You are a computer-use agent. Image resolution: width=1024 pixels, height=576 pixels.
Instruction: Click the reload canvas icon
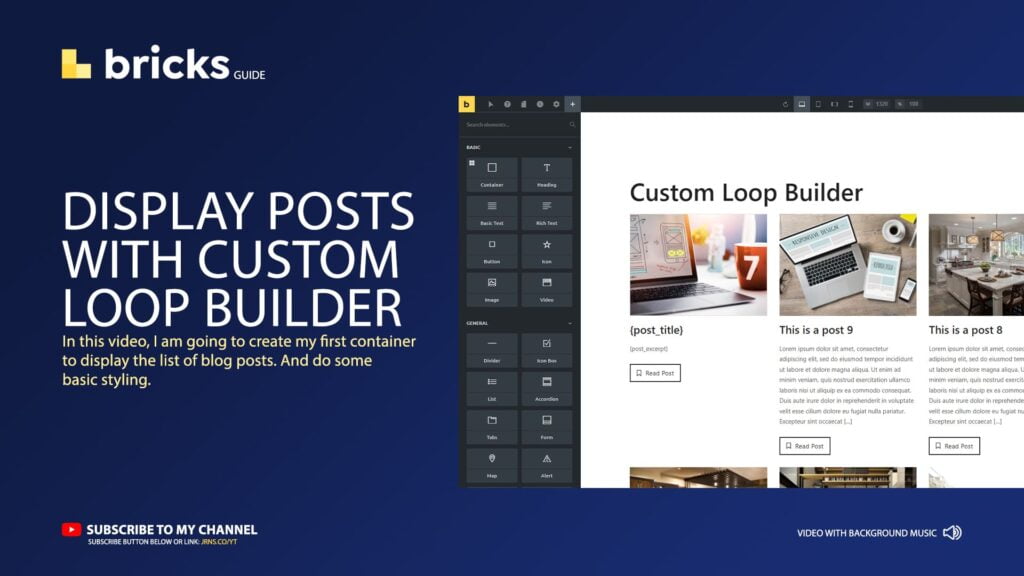coord(785,104)
